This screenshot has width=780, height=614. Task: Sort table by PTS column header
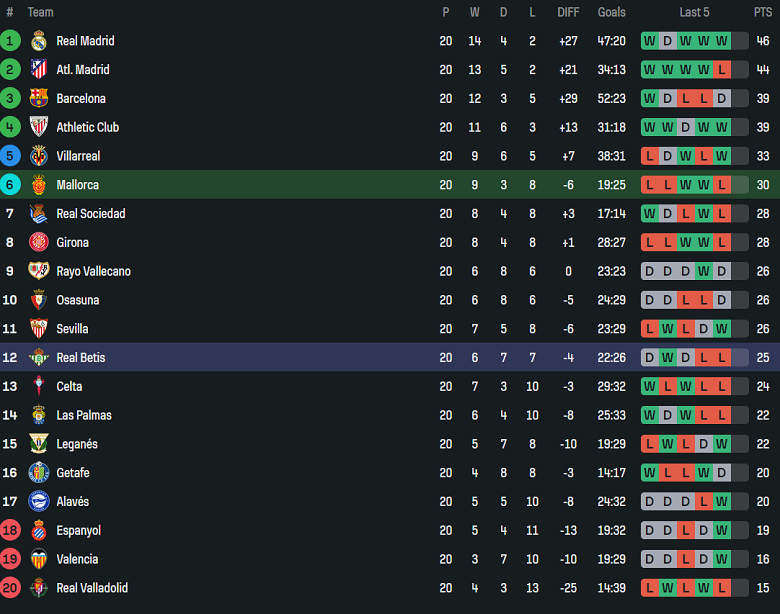[763, 12]
